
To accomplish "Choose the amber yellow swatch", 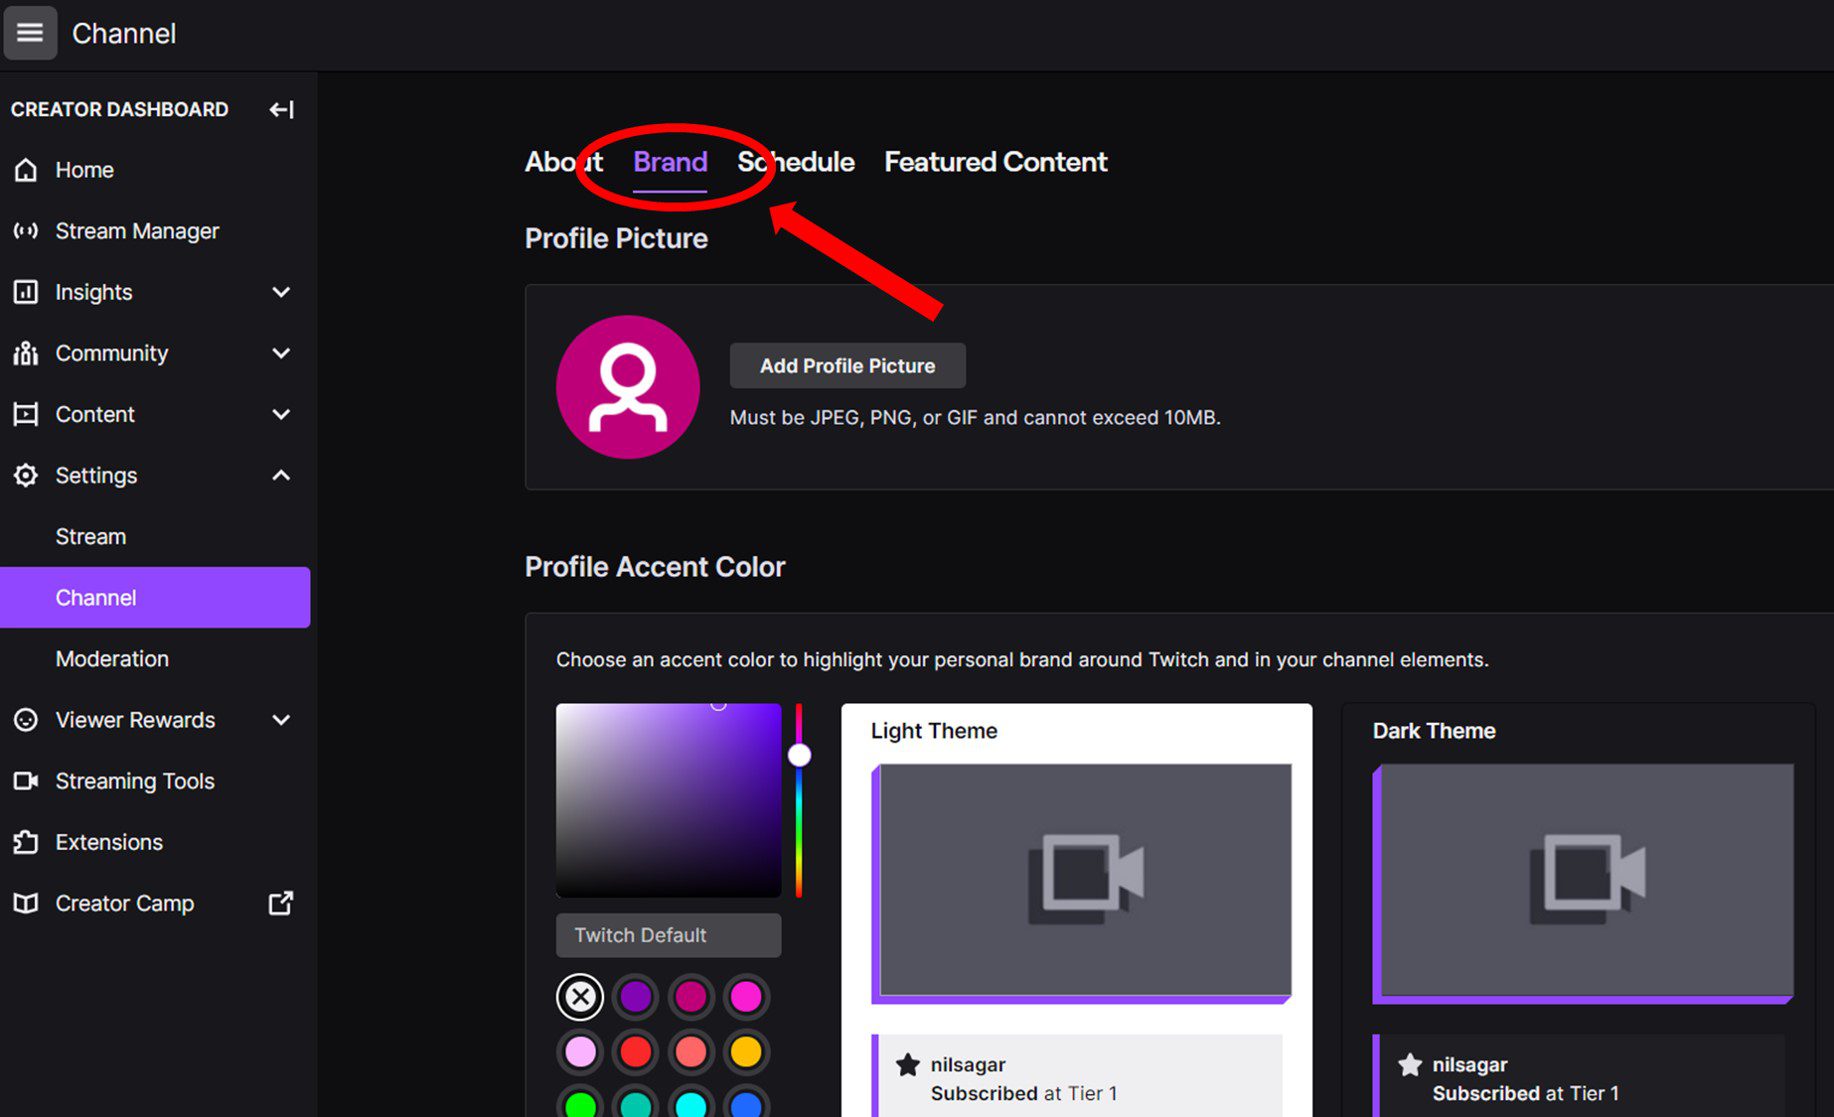I will [746, 1052].
